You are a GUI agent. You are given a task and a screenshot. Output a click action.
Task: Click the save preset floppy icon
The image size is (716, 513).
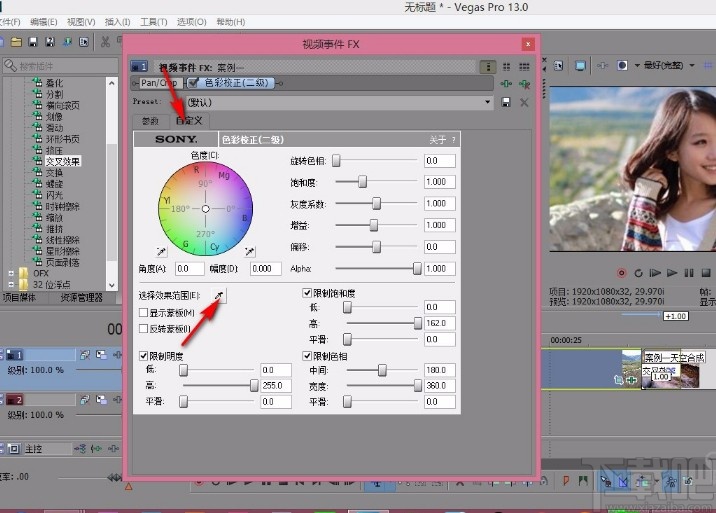point(507,102)
